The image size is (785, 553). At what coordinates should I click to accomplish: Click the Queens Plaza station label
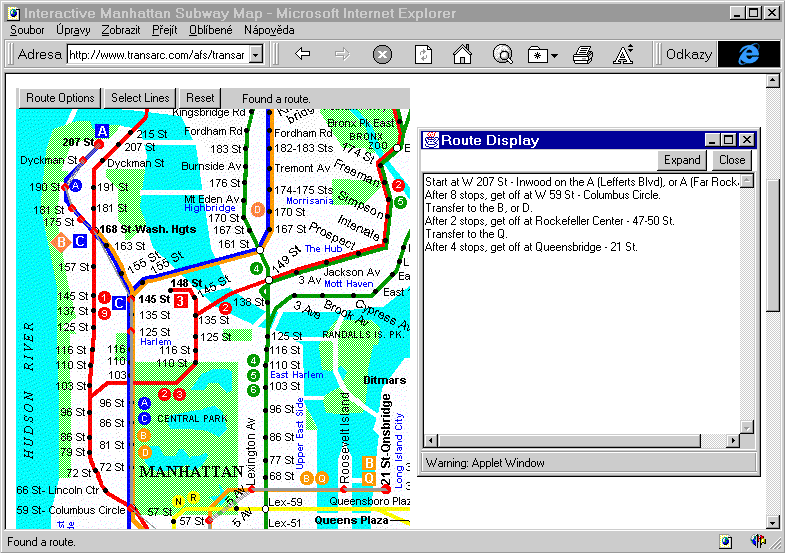point(351,520)
